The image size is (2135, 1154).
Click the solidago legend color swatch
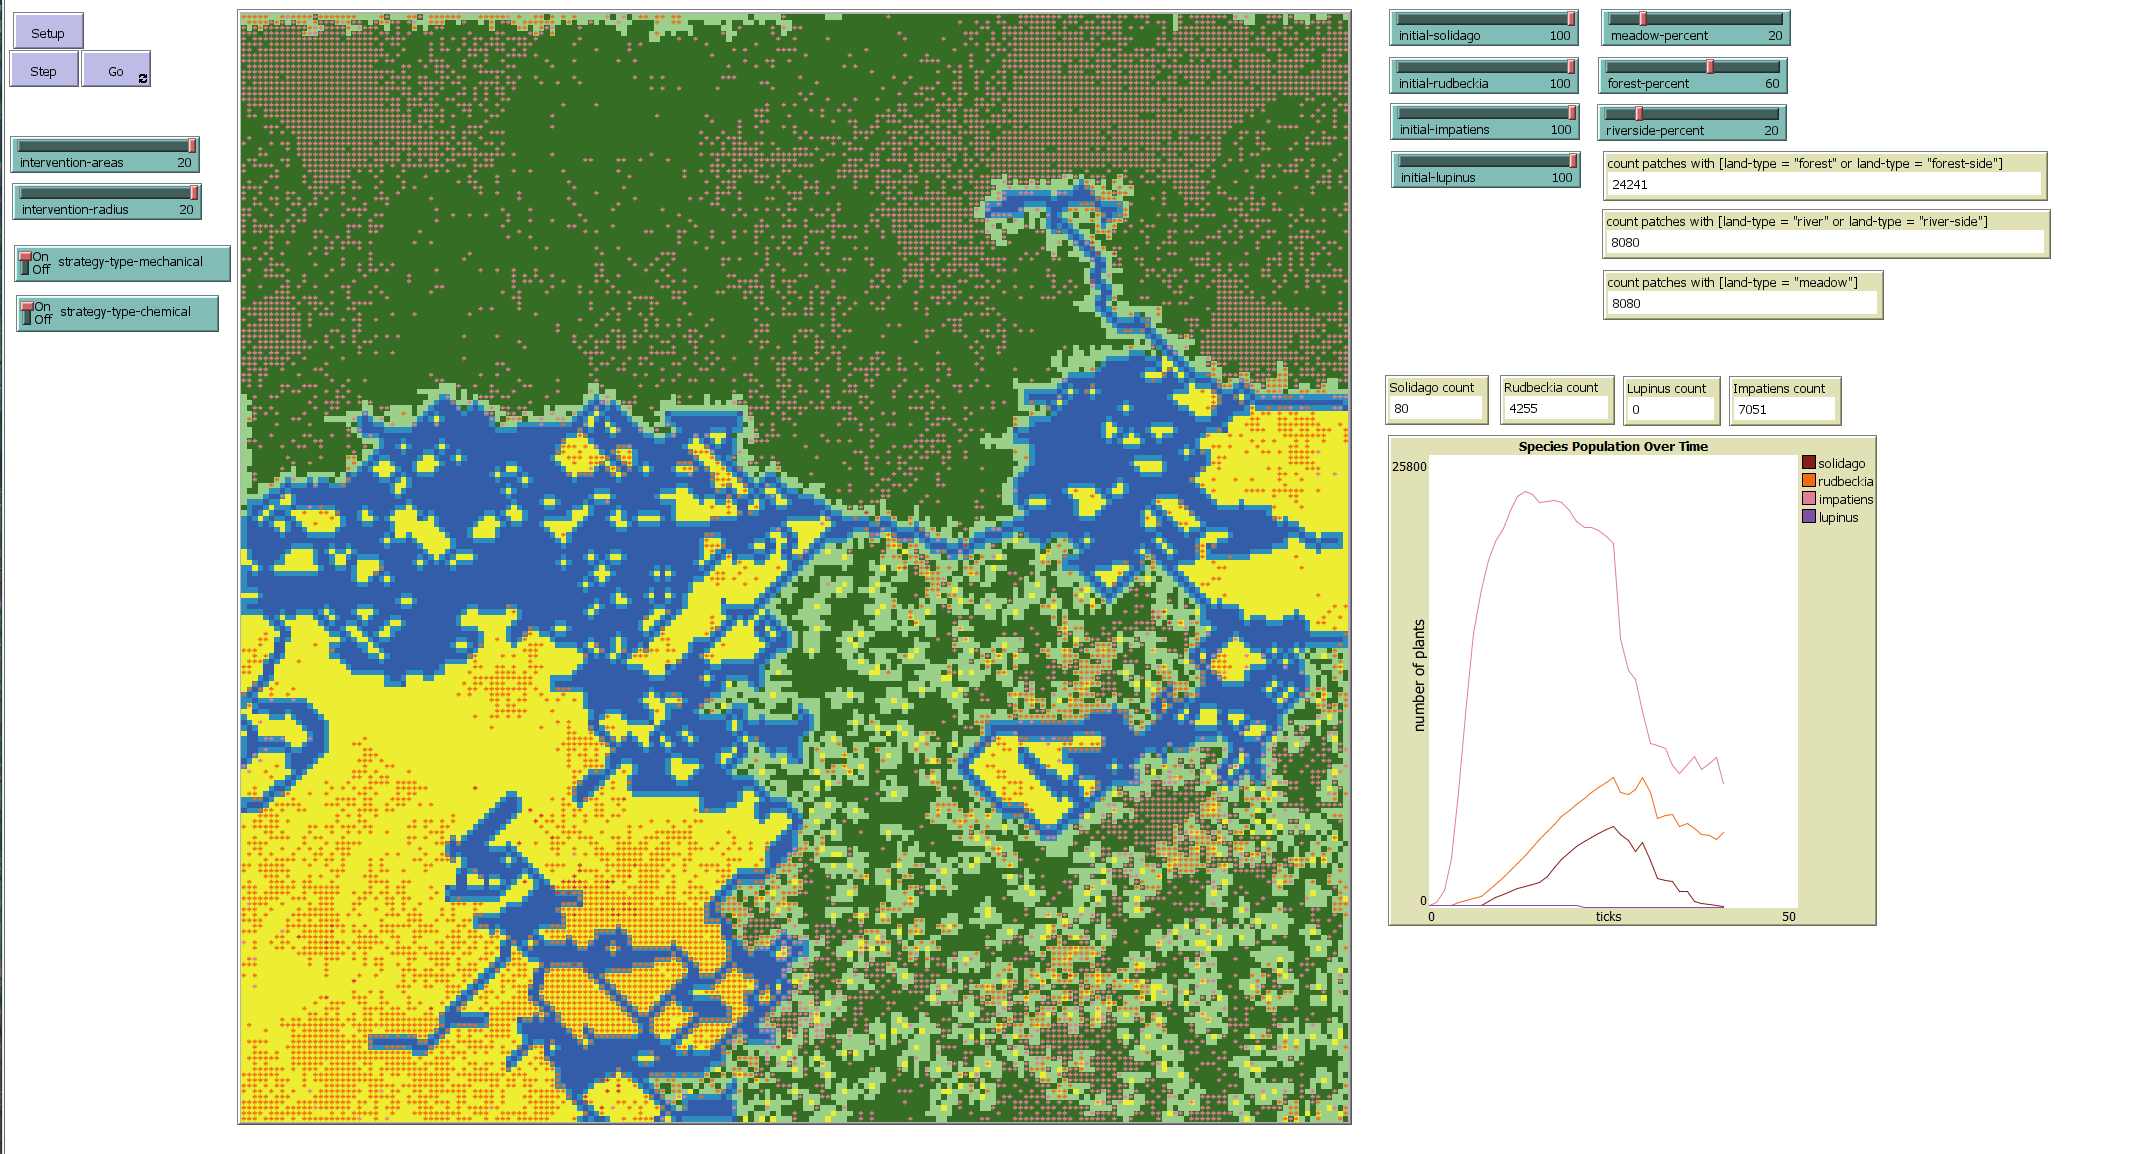1809,463
